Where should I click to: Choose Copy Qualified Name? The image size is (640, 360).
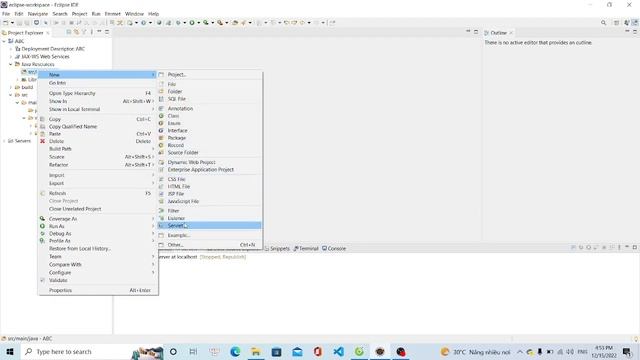click(x=98, y=127)
